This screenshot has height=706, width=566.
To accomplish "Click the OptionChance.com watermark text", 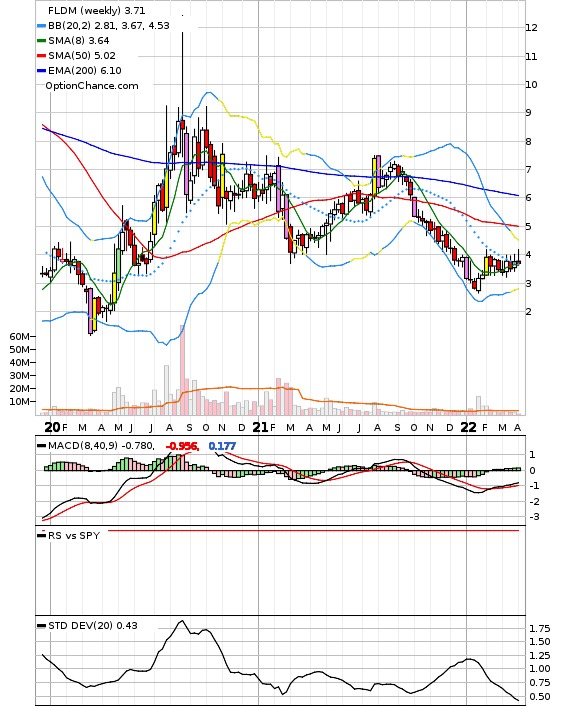I will point(92,86).
